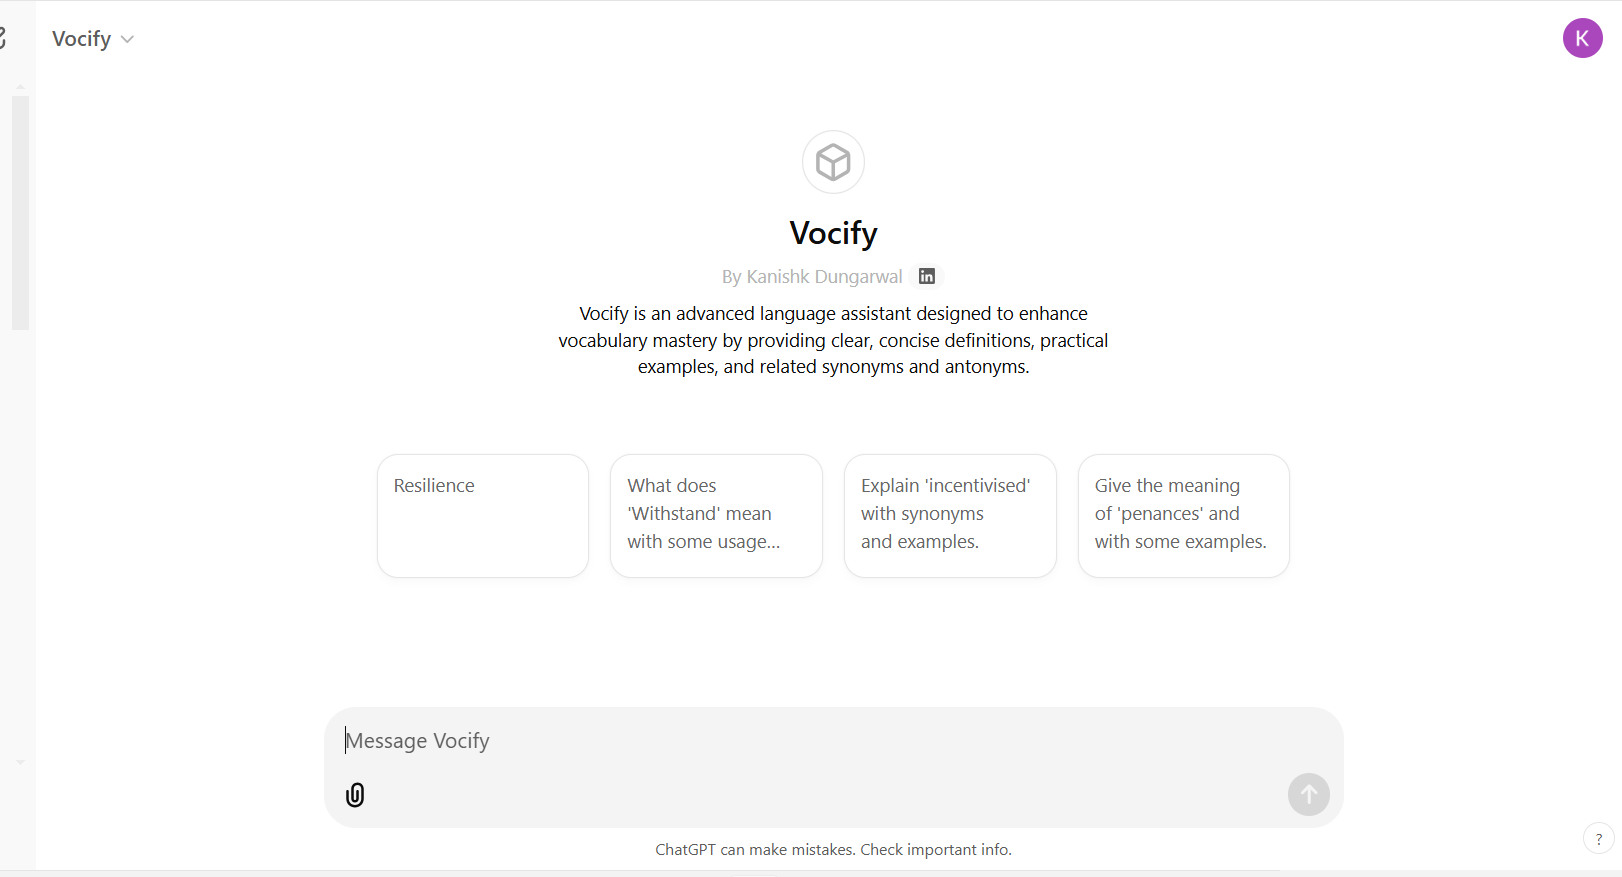Select the 'penances' meaning suggestion card
1622x877 pixels.
1183,515
